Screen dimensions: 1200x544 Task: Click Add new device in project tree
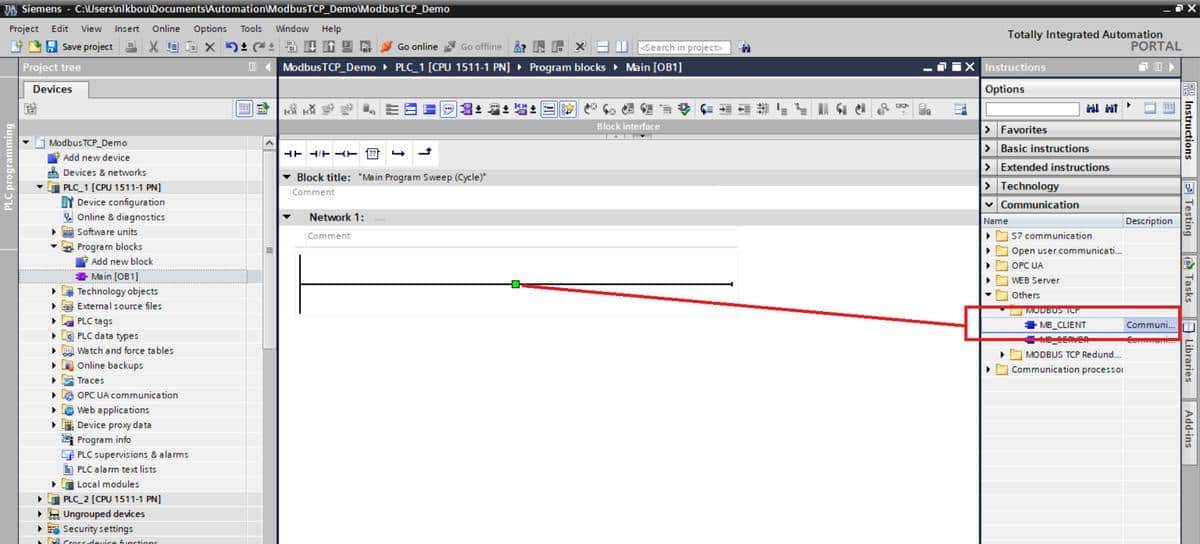pyautogui.click(x=96, y=157)
